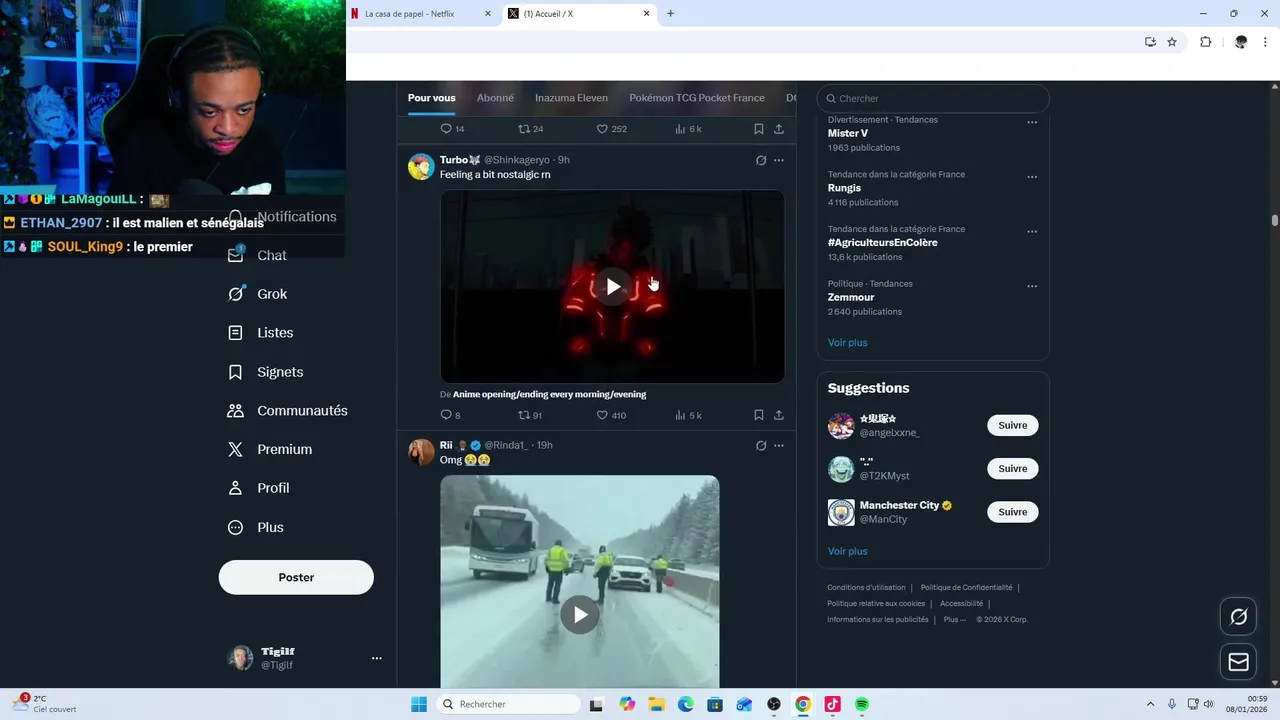
Task: Reply to Turbo's post (8 comments)
Action: [x=450, y=415]
